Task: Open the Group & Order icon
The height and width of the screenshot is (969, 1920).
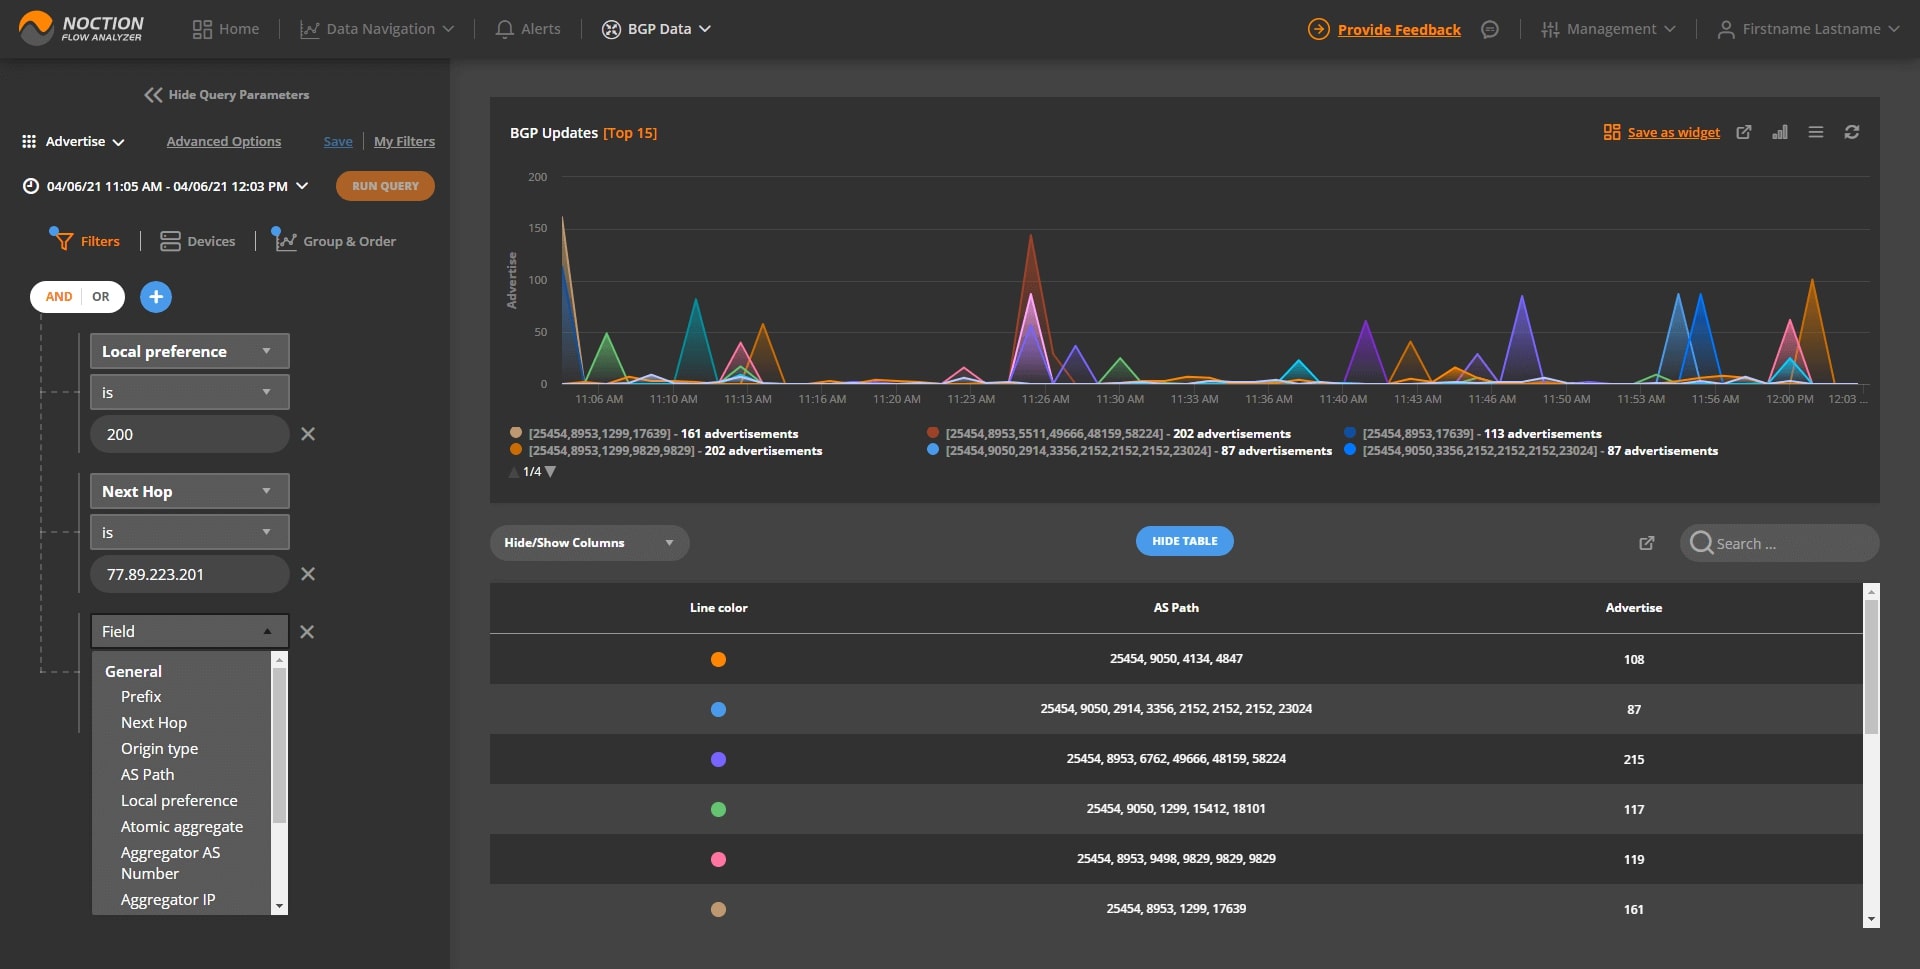Action: 284,240
